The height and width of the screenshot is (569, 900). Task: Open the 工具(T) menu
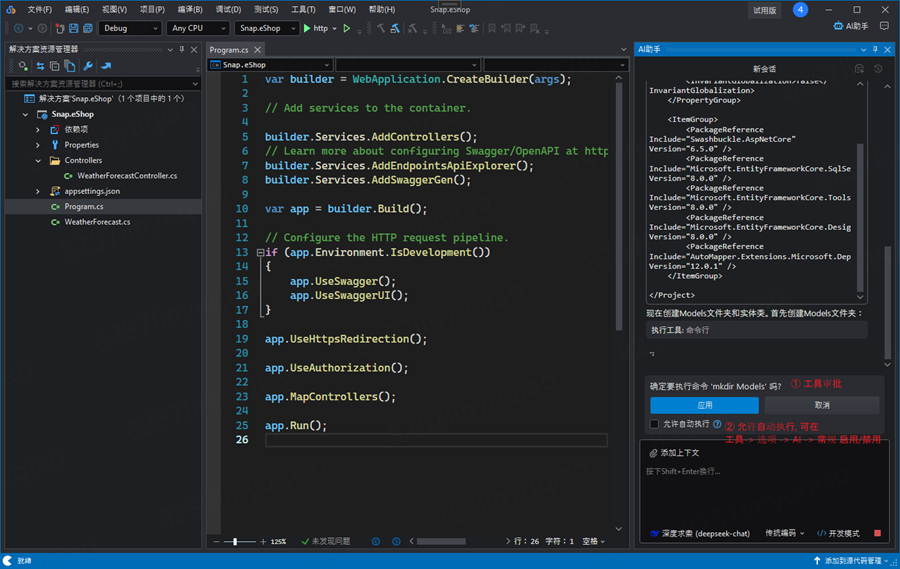click(x=303, y=9)
